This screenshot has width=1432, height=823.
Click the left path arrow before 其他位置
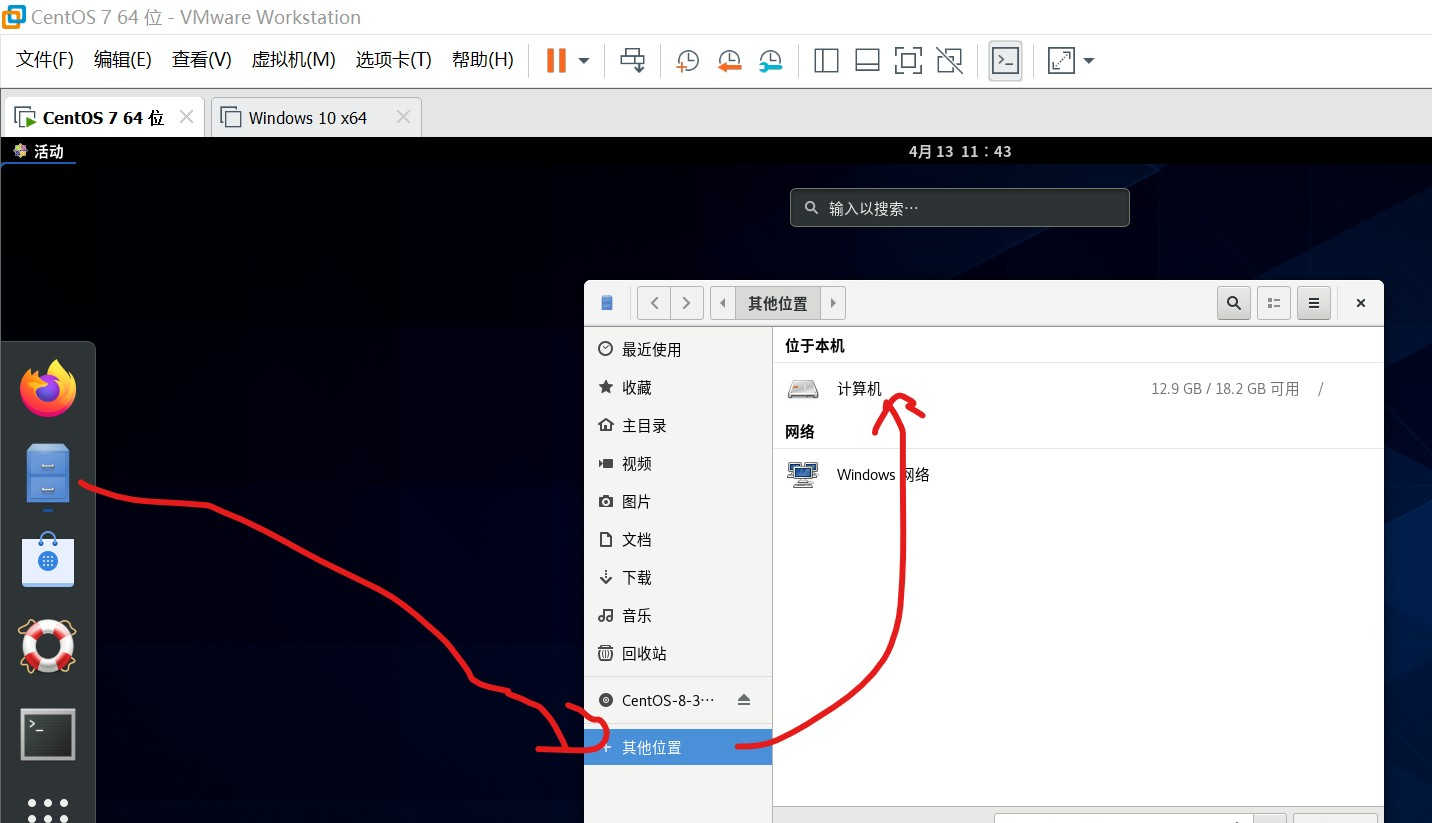click(x=723, y=303)
